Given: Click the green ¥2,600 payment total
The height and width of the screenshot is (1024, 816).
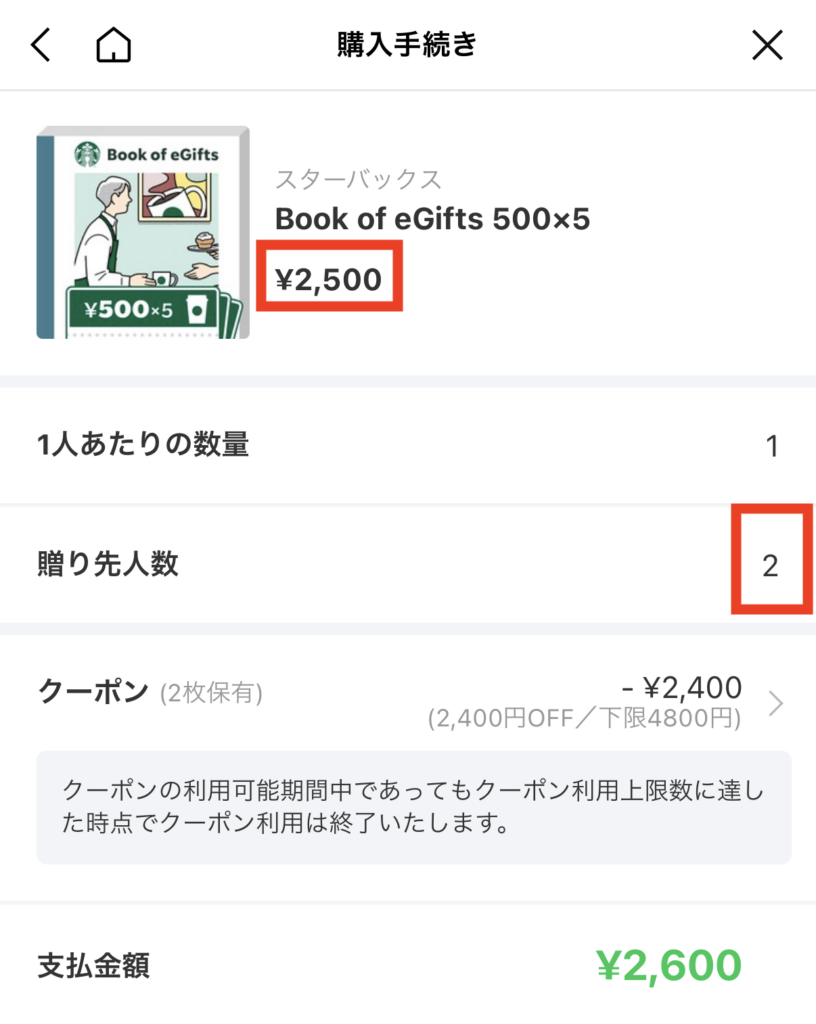Looking at the screenshot, I should [x=668, y=965].
